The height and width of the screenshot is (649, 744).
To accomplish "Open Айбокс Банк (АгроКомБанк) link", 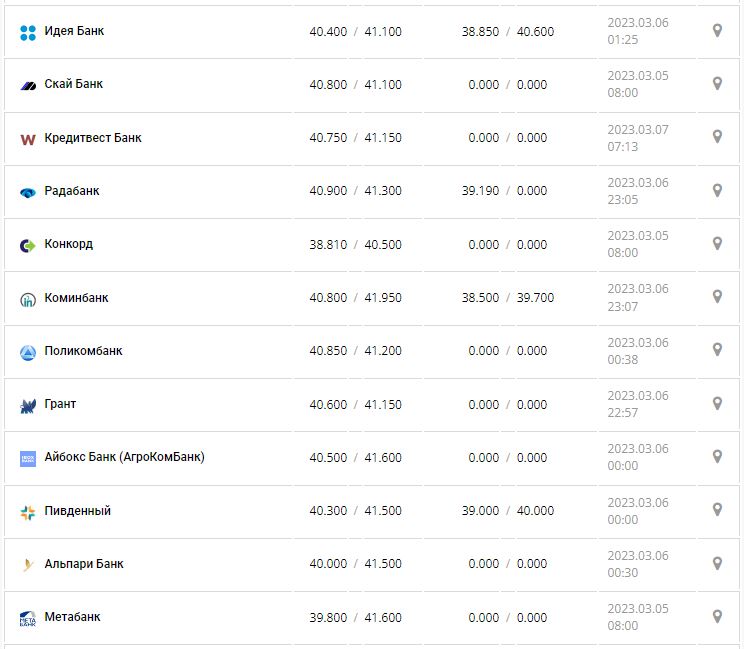I will click(124, 458).
